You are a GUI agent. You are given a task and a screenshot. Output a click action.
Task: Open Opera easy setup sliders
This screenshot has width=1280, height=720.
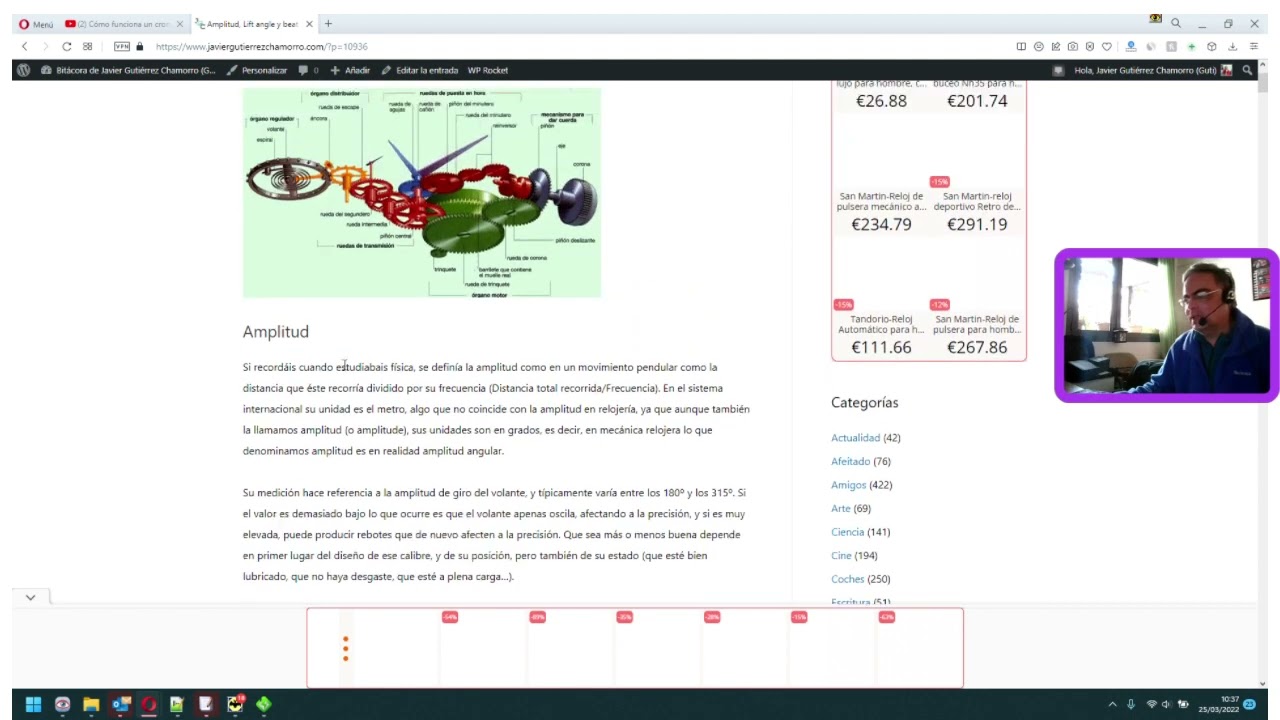coord(1253,47)
